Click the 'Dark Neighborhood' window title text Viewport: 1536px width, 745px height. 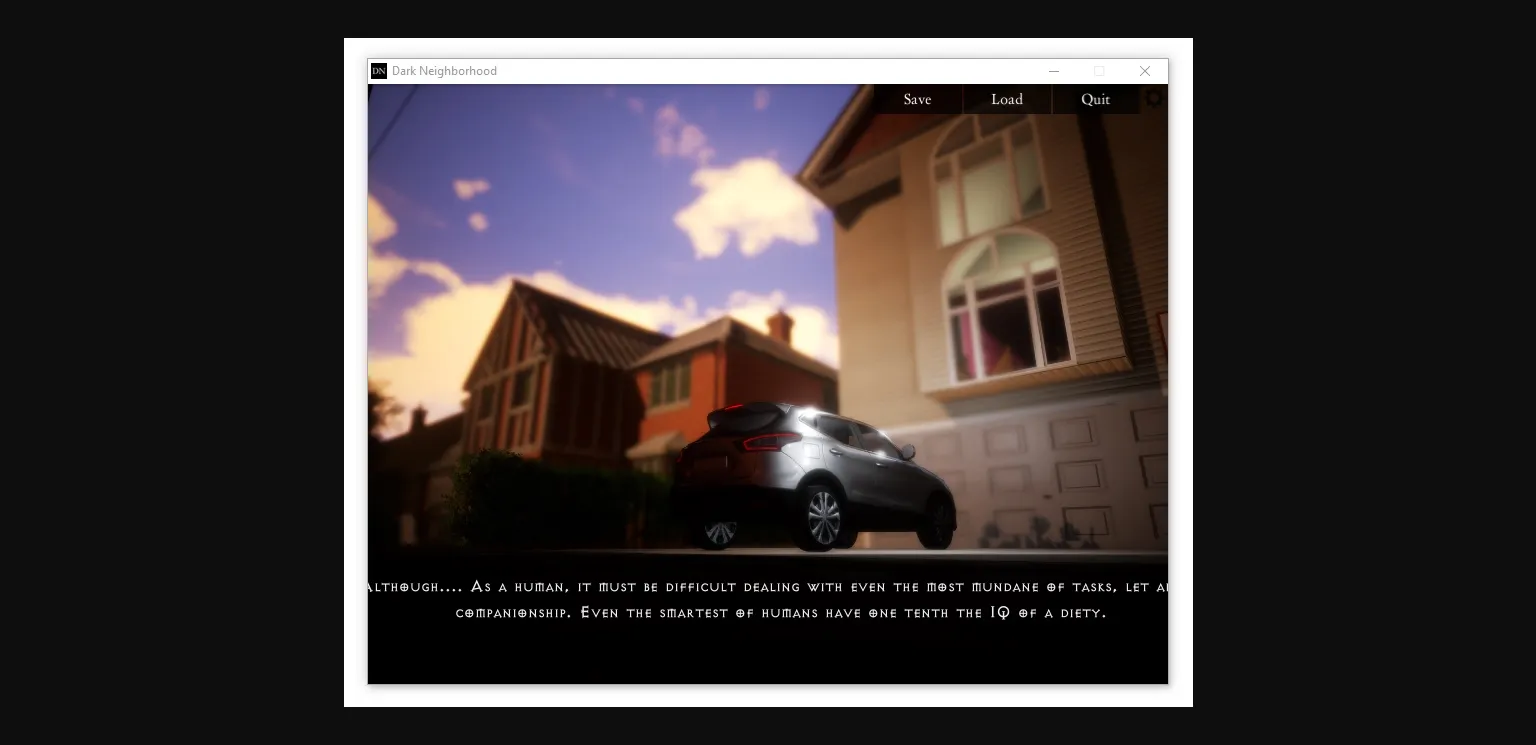(444, 71)
